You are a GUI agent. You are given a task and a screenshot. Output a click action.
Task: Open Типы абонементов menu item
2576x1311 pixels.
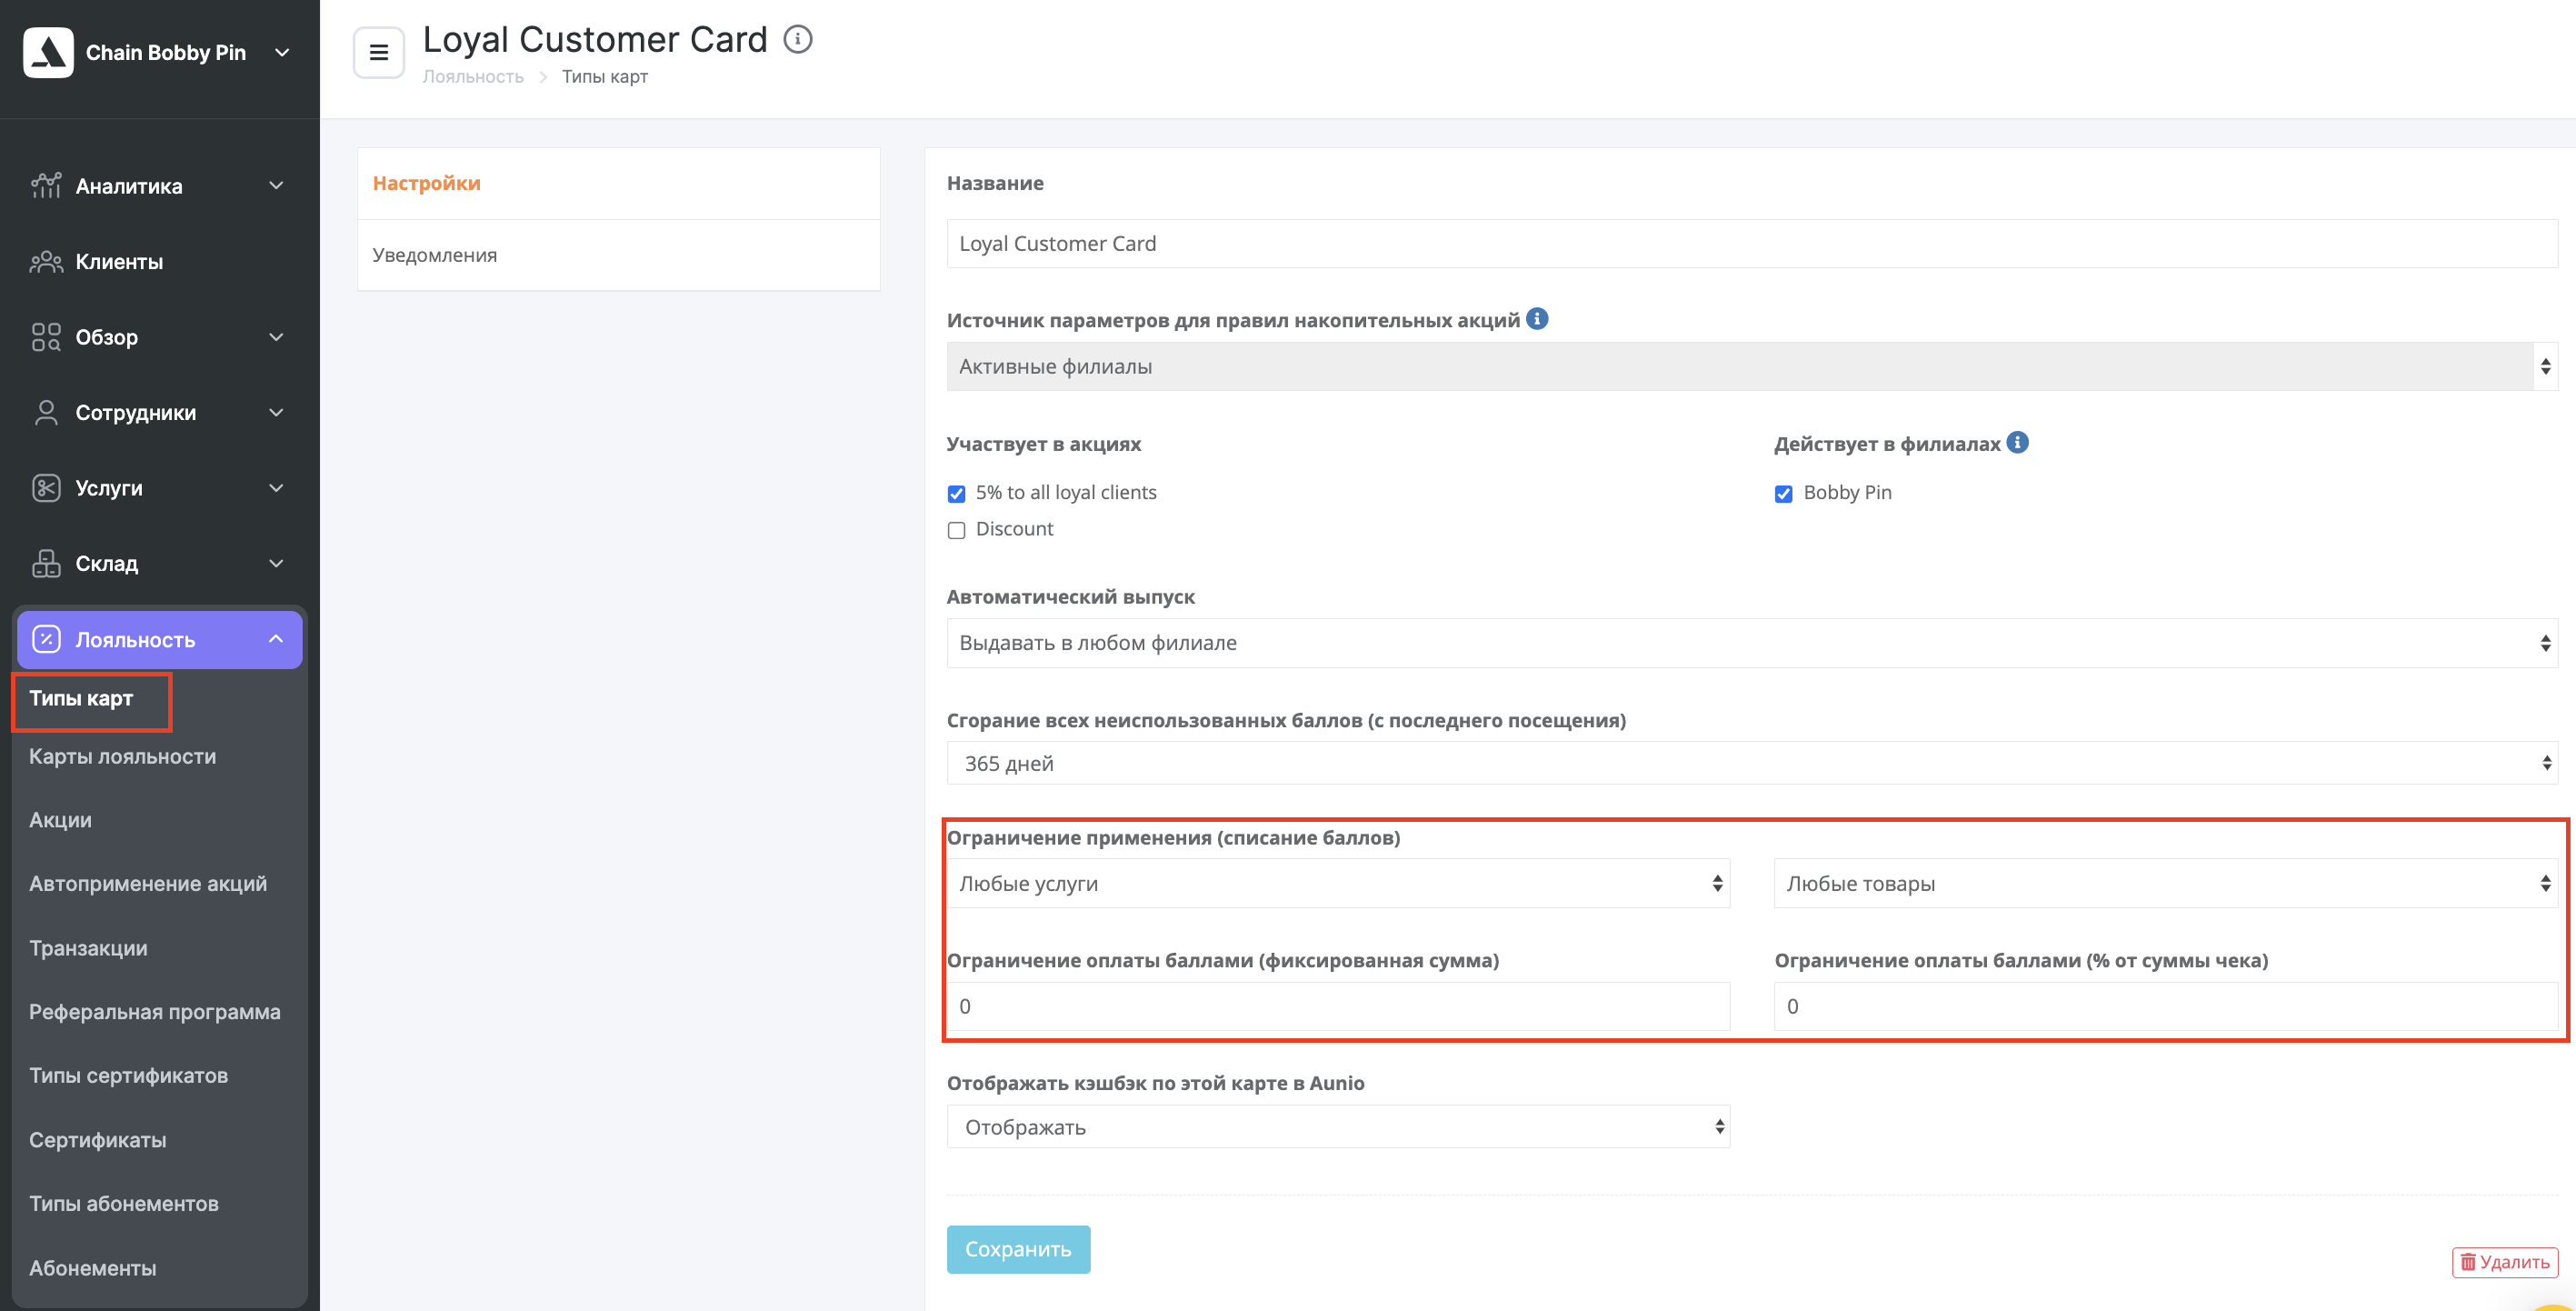123,1204
